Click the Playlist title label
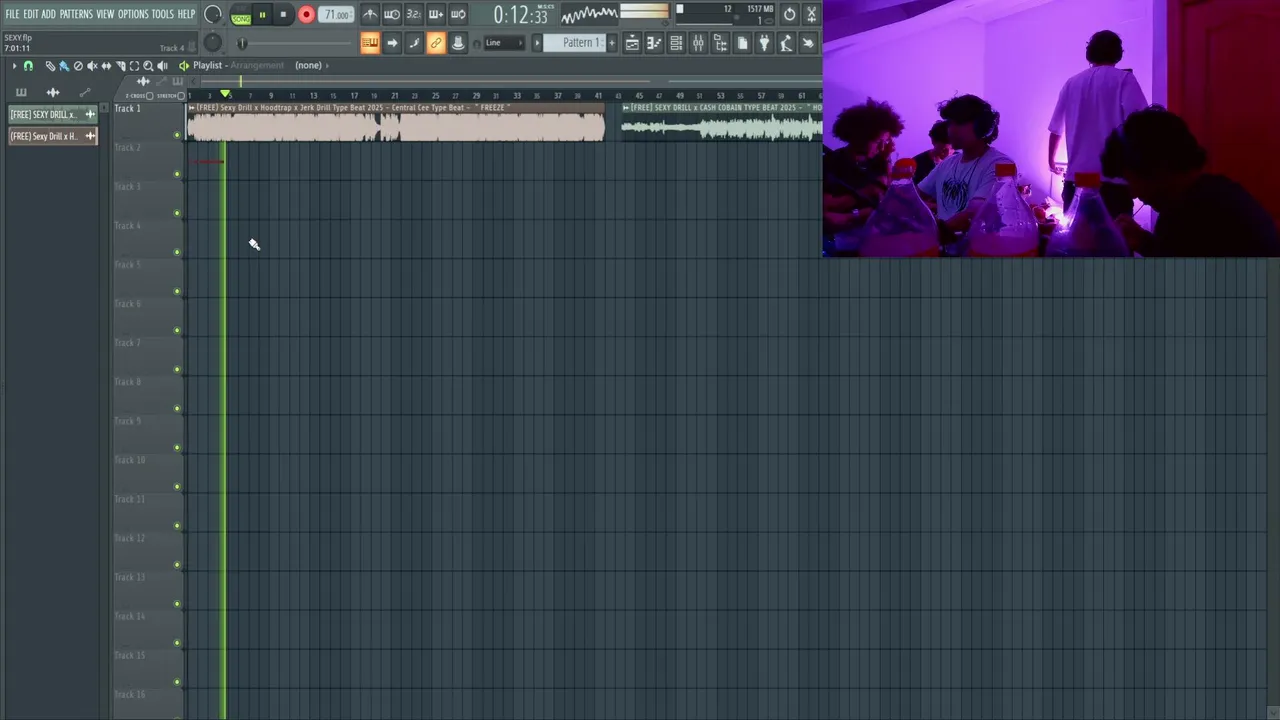The height and width of the screenshot is (720, 1280). (207, 66)
